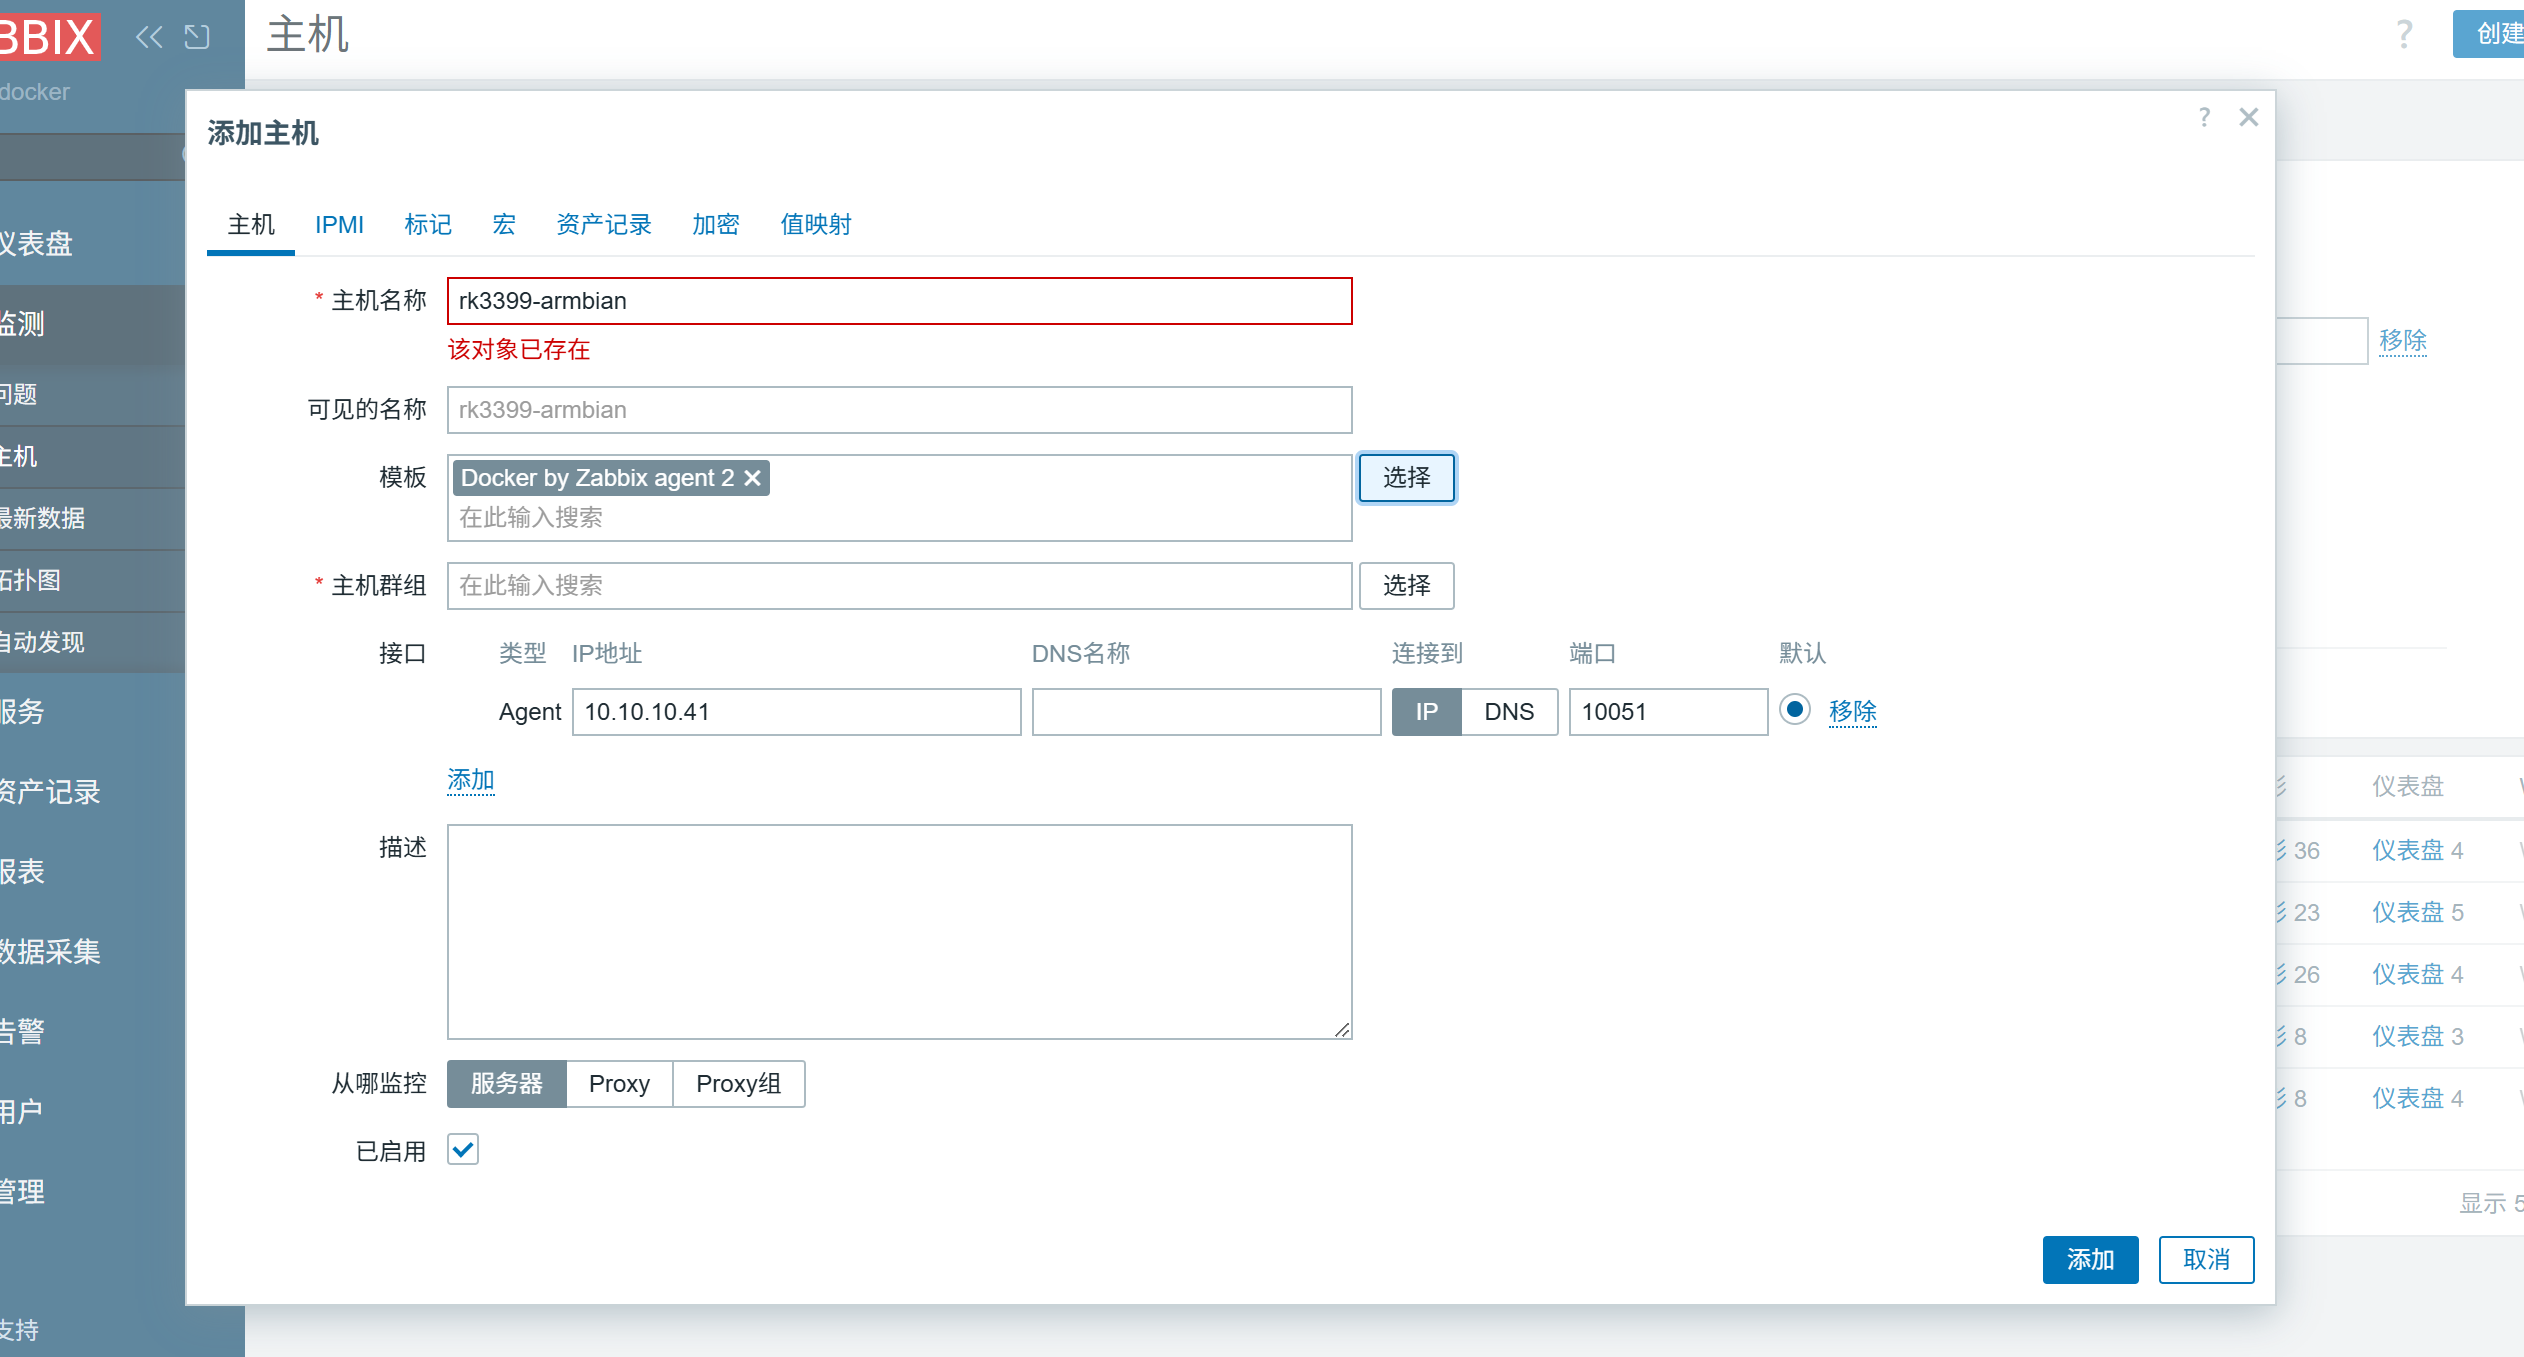Click the dialog help question mark

pyautogui.click(x=2204, y=118)
